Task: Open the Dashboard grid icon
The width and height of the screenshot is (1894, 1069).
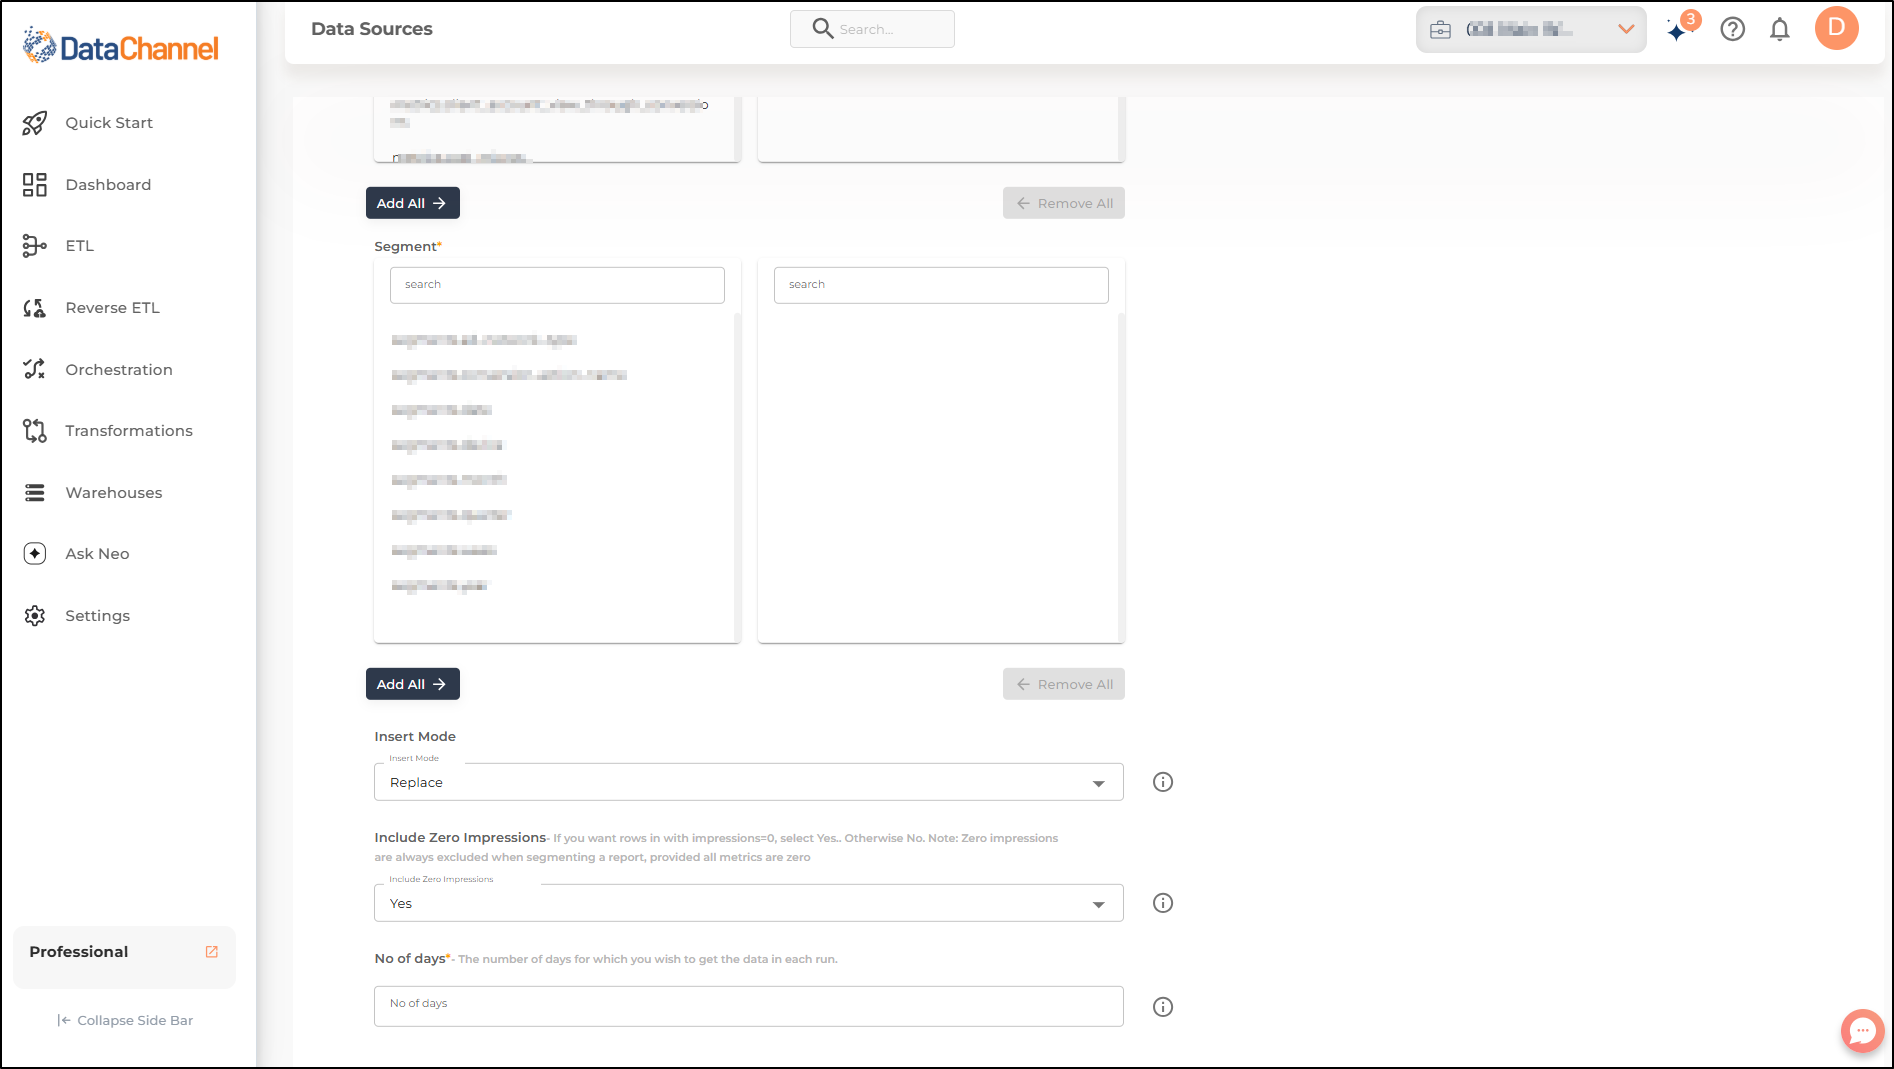Action: 35,185
